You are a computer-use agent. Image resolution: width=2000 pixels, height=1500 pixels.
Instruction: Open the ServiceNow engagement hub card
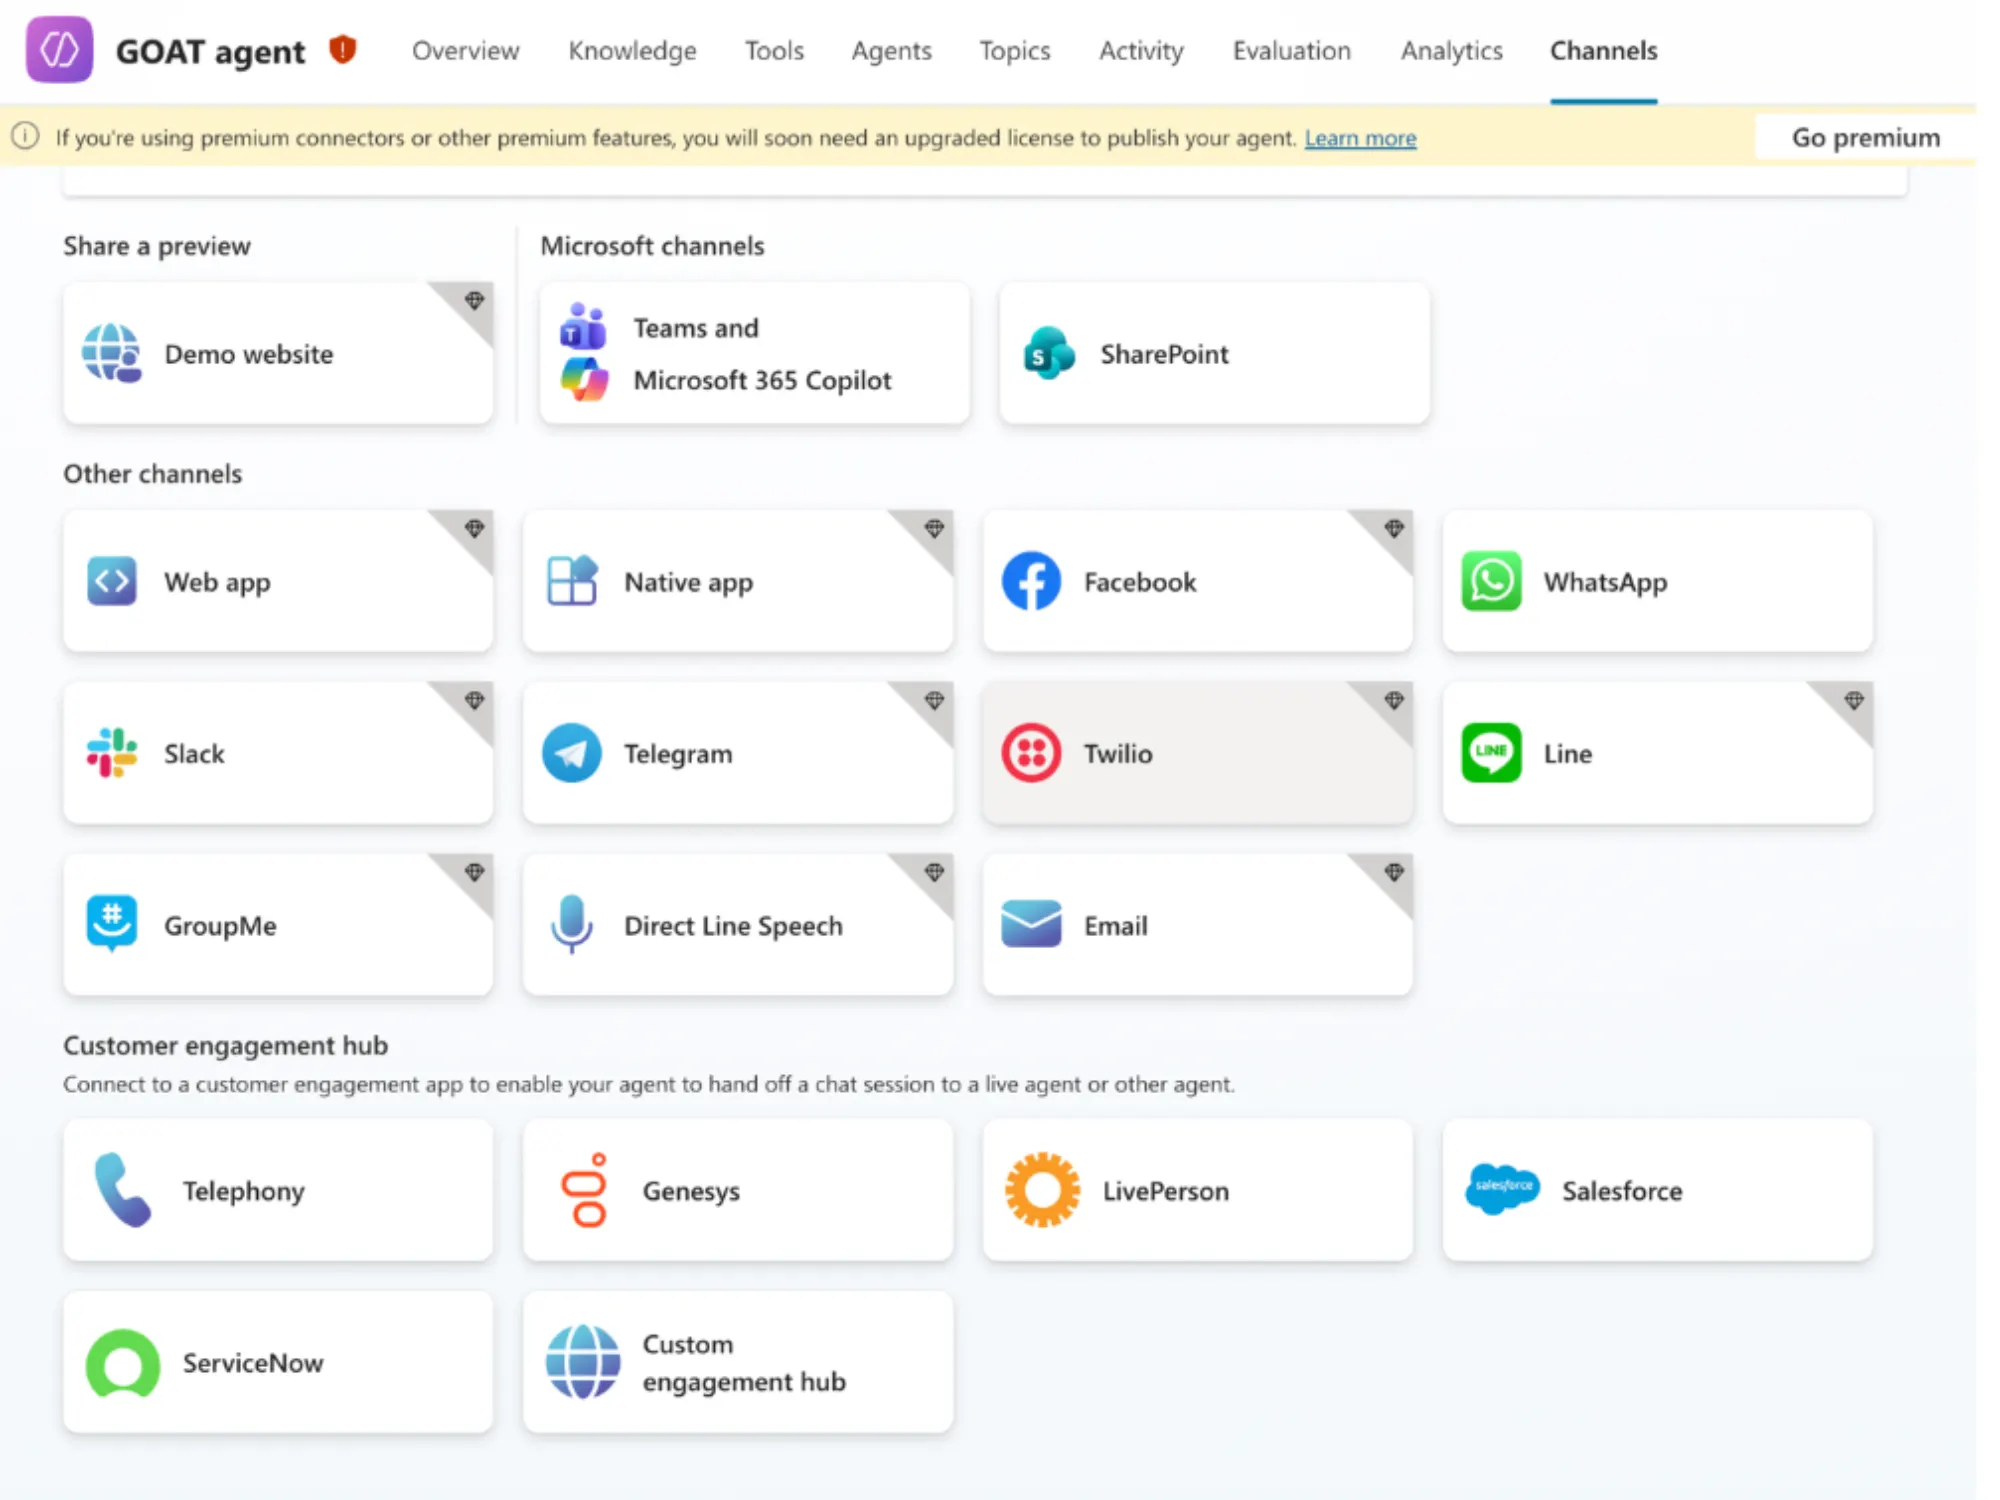(278, 1362)
